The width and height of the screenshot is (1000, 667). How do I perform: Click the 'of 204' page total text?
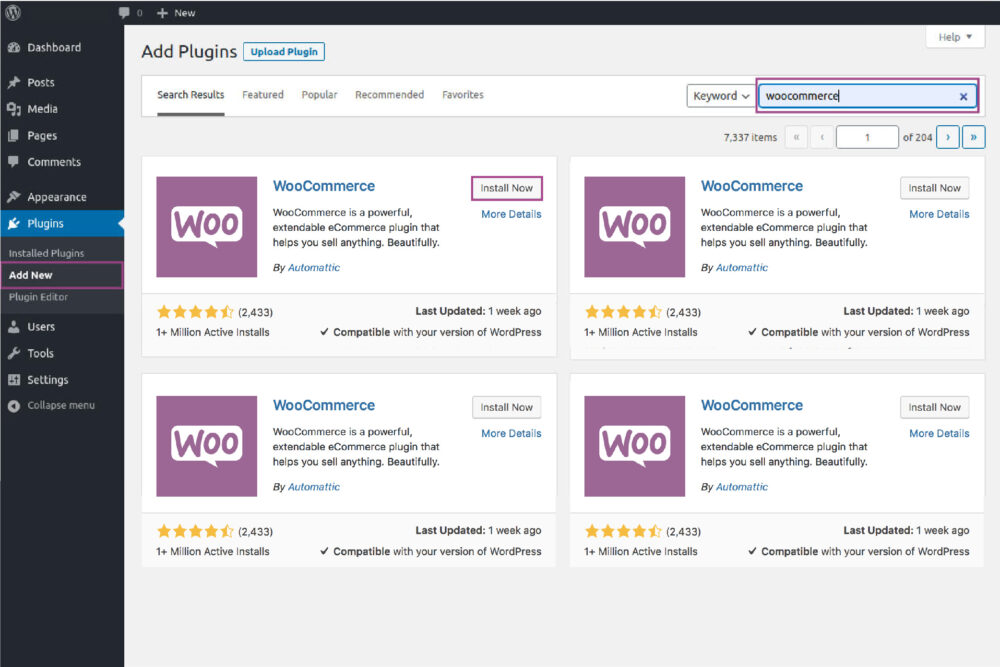pyautogui.click(x=917, y=138)
